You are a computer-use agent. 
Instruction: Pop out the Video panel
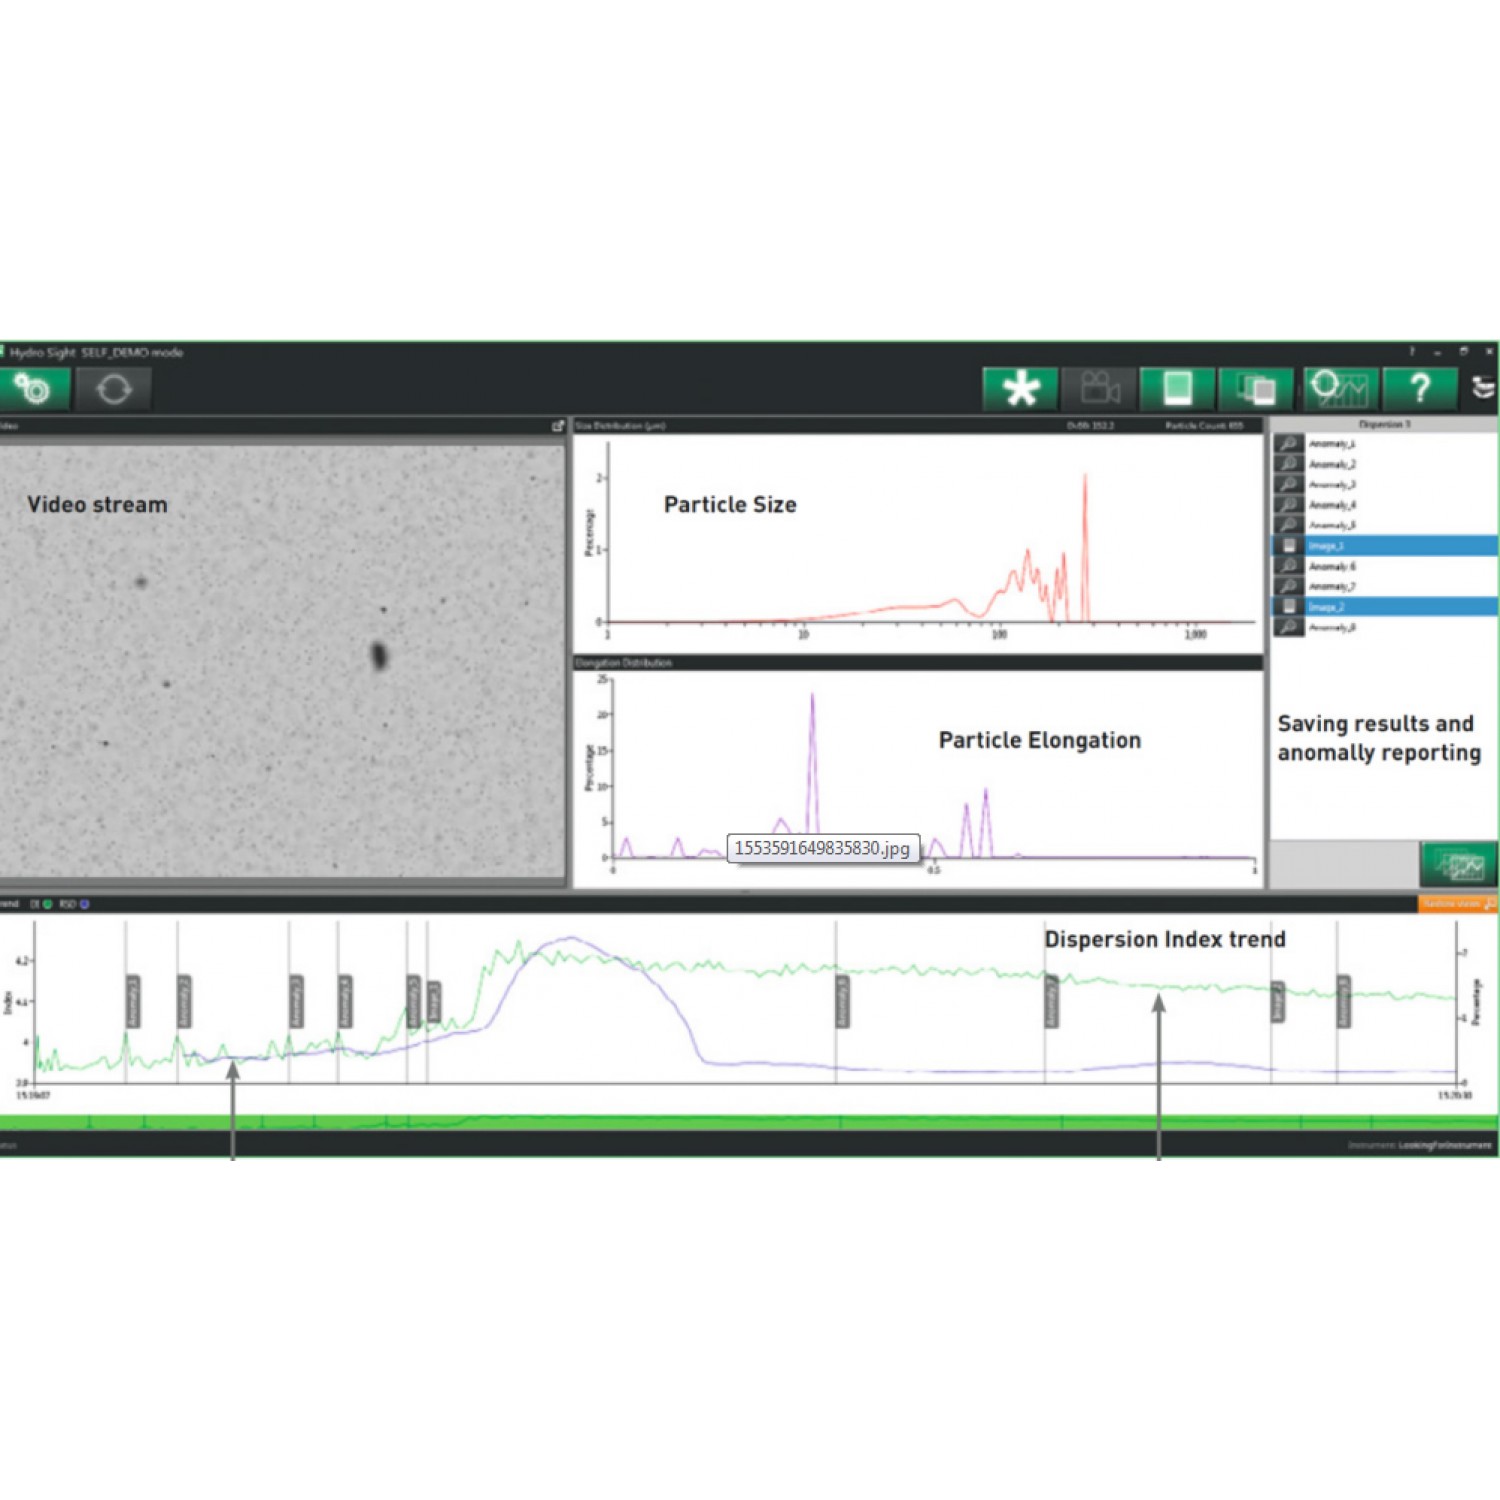coord(558,426)
